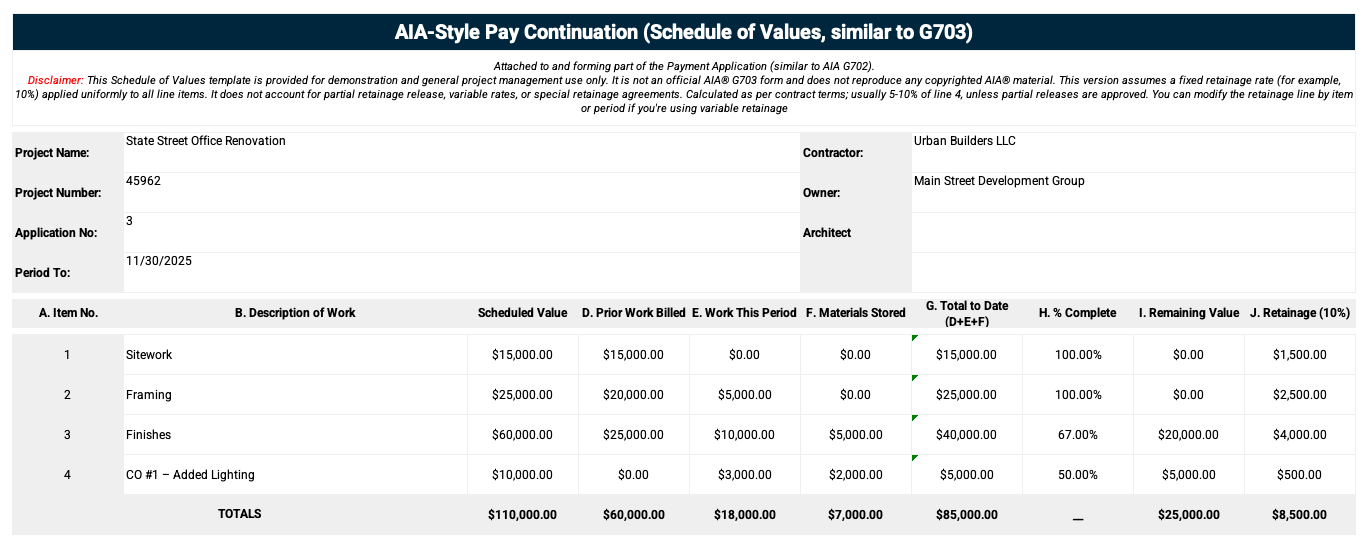The image size is (1366, 548).
Task: Select the empty Architect value cell
Action: tap(1133, 233)
